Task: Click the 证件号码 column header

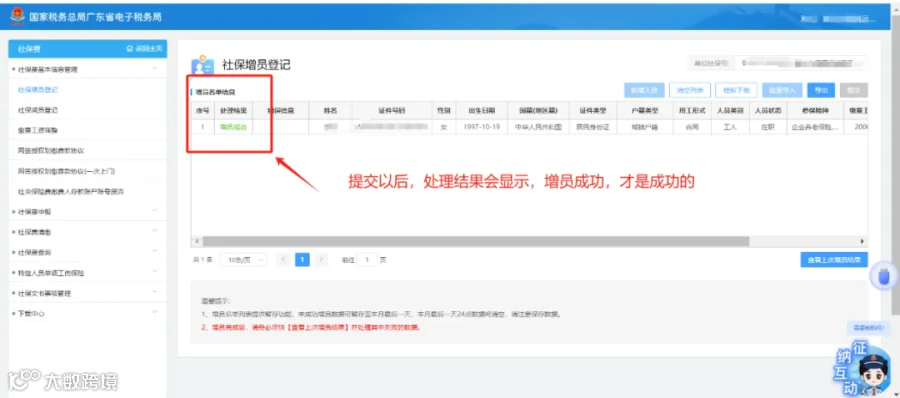Action: tap(391, 110)
